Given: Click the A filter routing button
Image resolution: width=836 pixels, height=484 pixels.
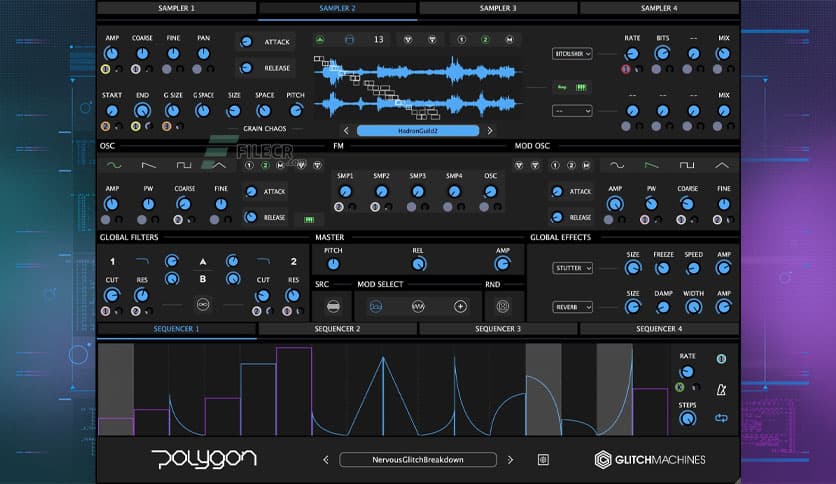Looking at the screenshot, I should [203, 262].
